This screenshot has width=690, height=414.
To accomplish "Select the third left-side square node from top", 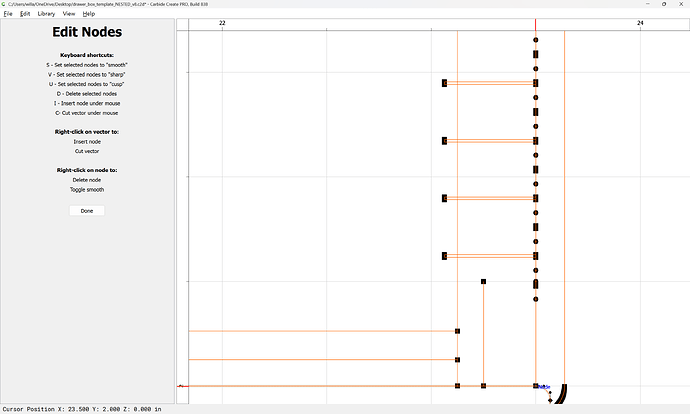I will 444,198.
